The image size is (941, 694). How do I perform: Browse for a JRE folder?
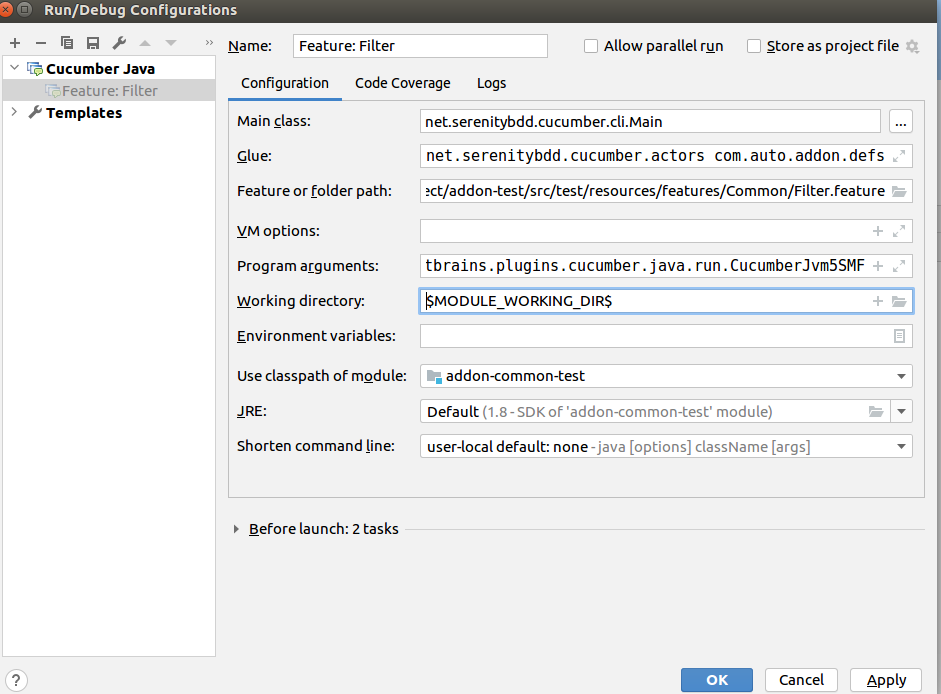[x=876, y=411]
